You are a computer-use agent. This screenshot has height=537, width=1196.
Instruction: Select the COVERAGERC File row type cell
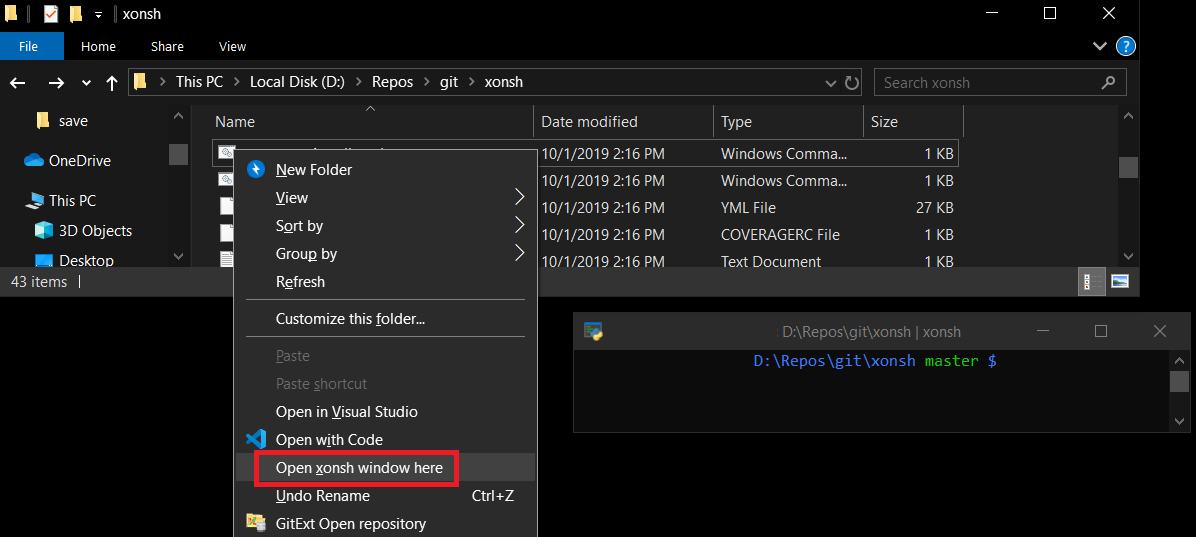click(780, 234)
